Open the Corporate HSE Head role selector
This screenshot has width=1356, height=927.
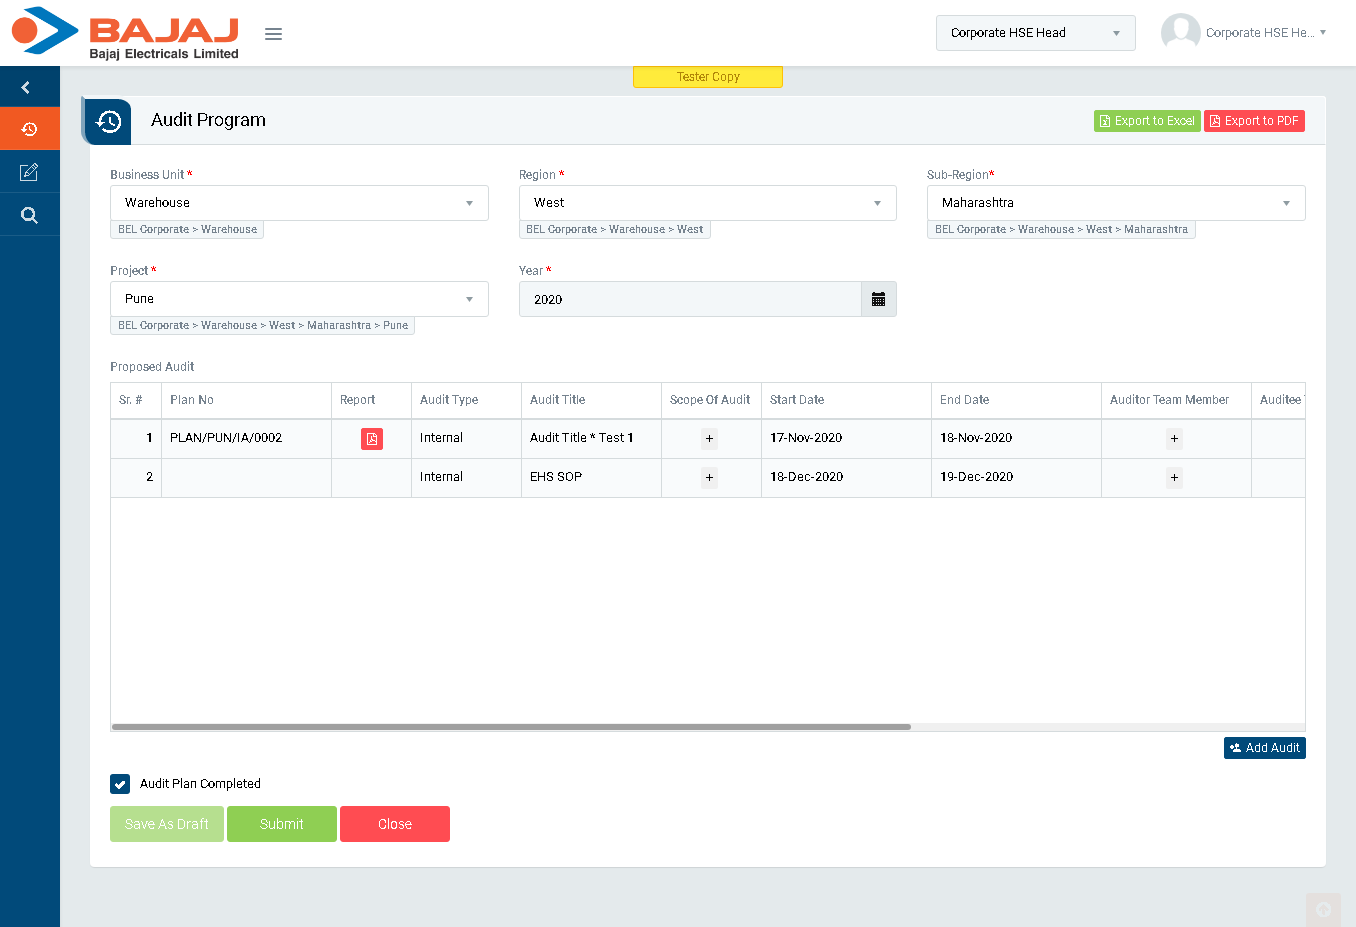[1035, 33]
